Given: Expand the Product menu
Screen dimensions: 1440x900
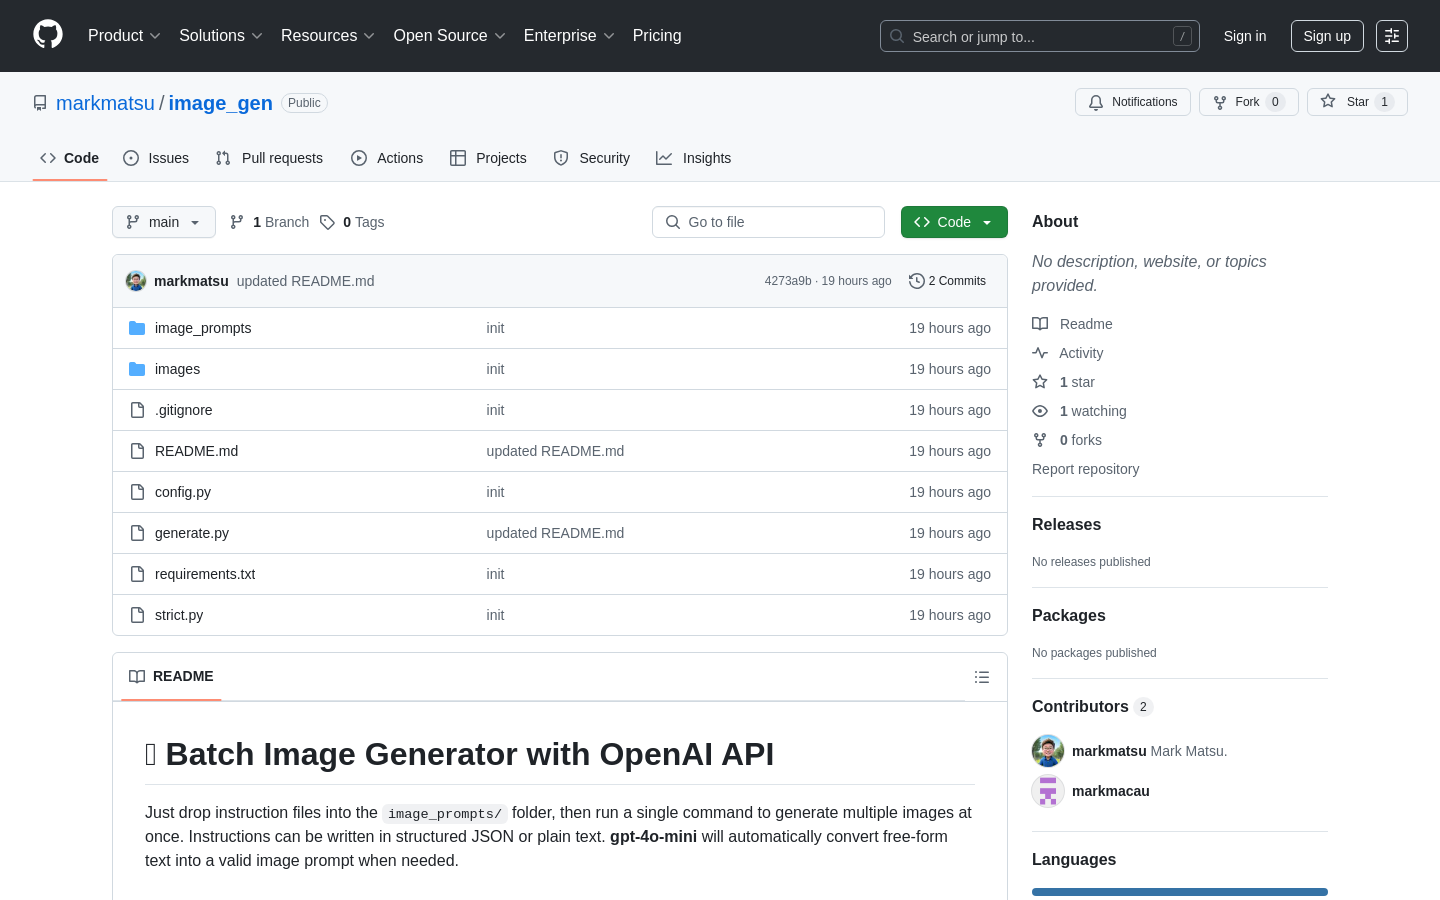Looking at the screenshot, I should [x=124, y=36].
